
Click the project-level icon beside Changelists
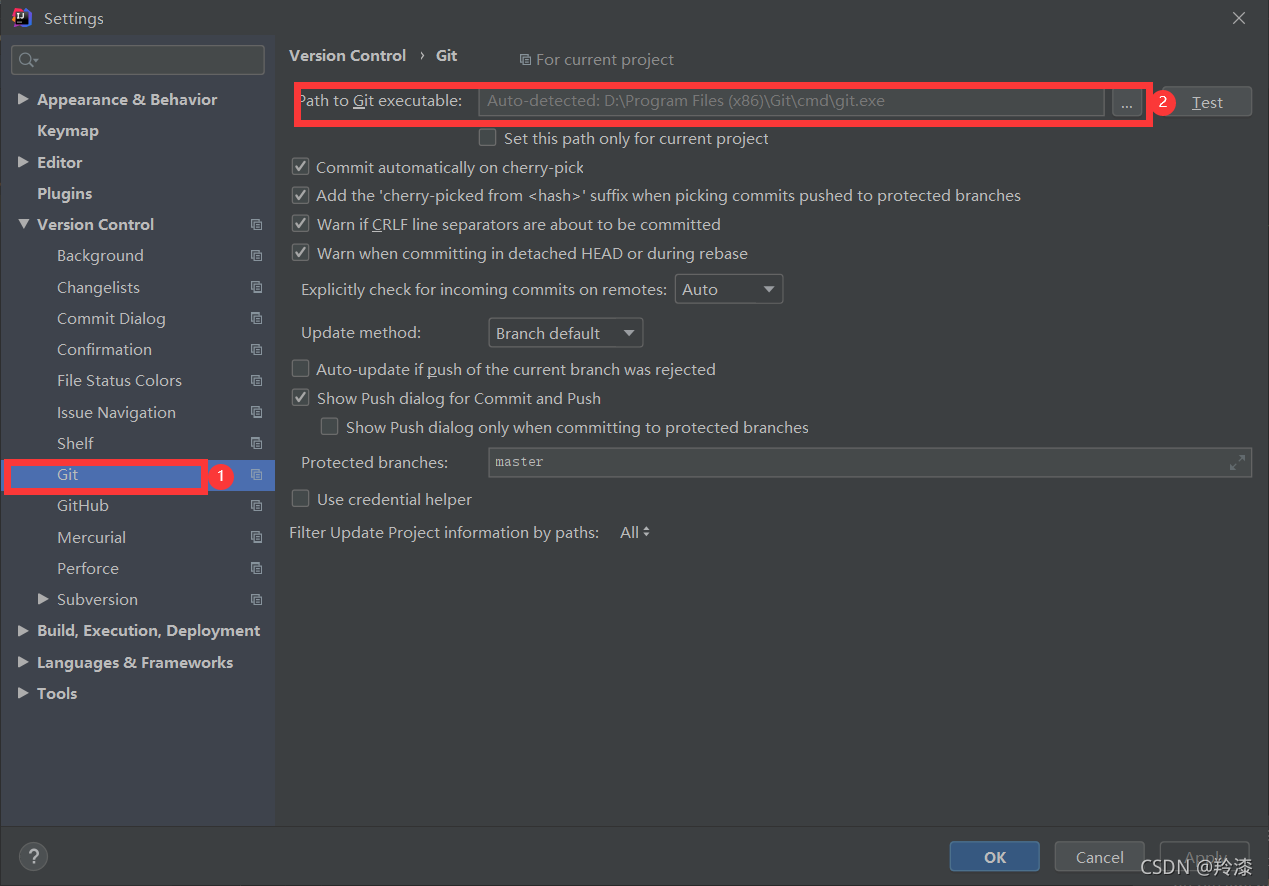tap(256, 287)
